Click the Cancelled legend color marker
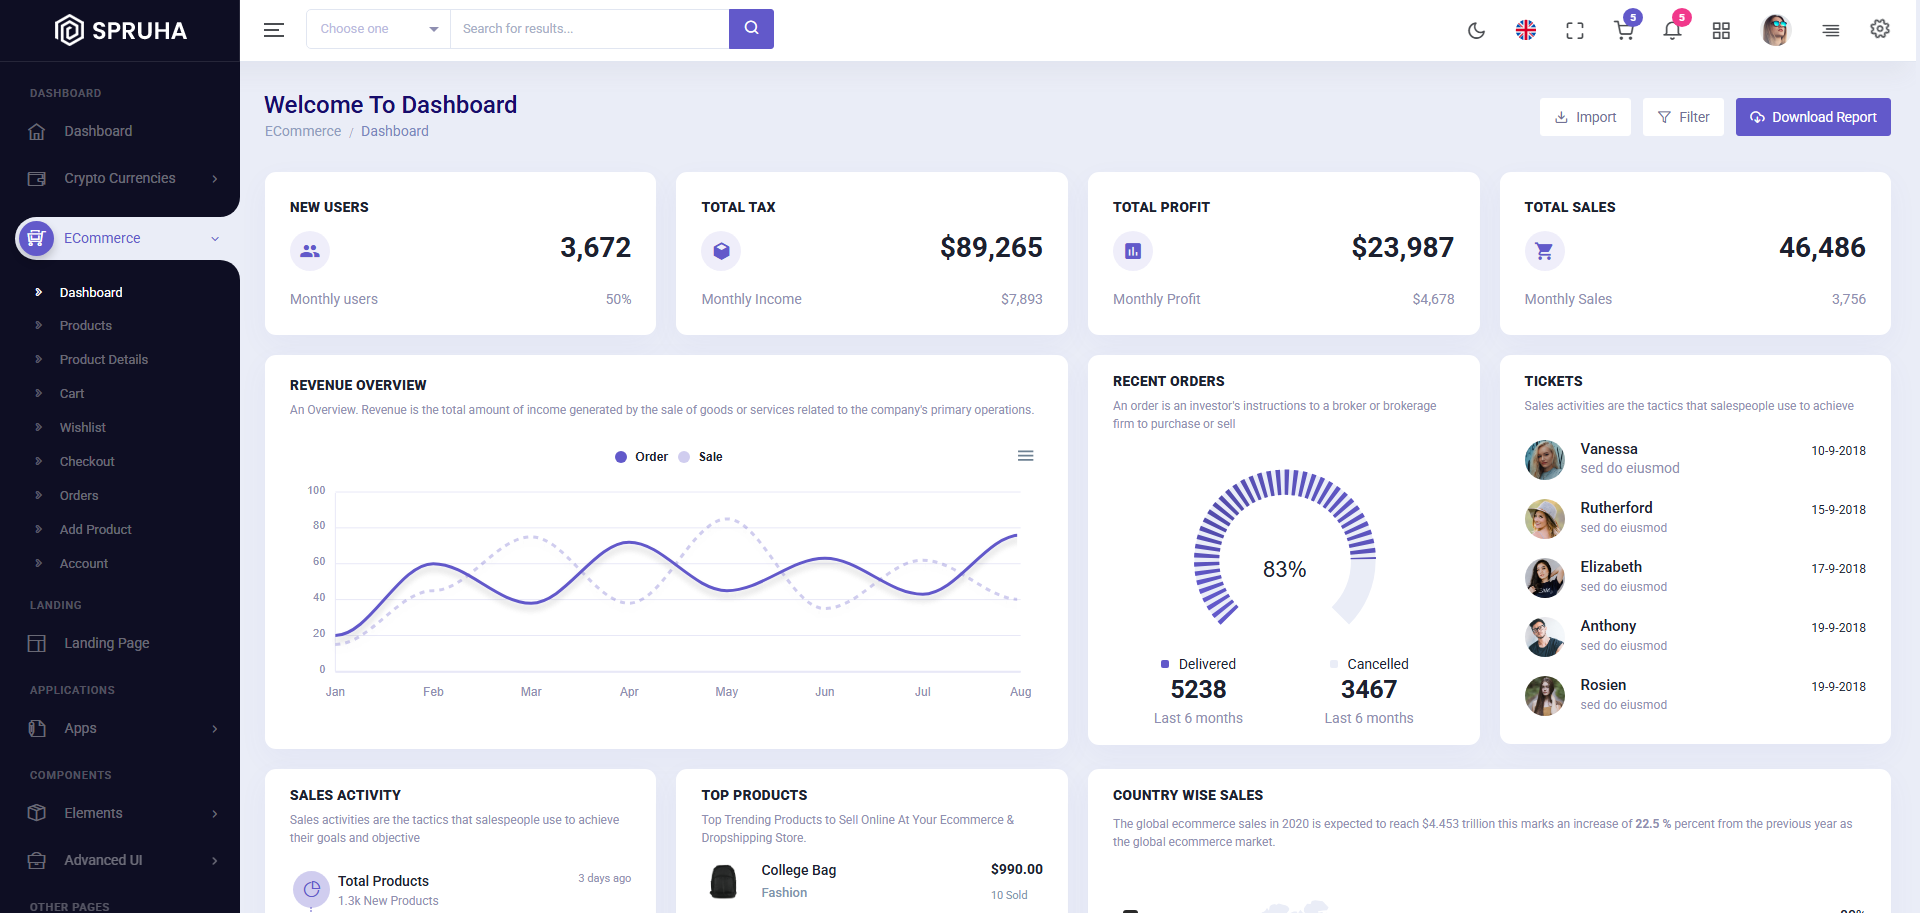Viewport: 1920px width, 913px height. click(1334, 664)
